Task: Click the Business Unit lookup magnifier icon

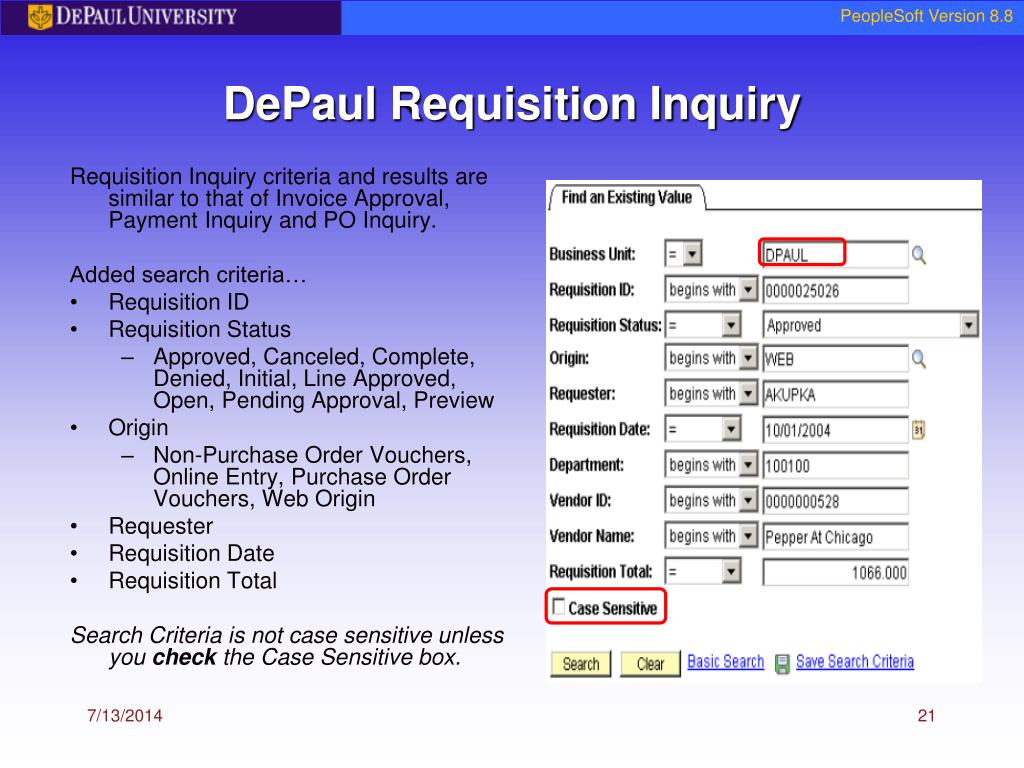Action: point(919,255)
